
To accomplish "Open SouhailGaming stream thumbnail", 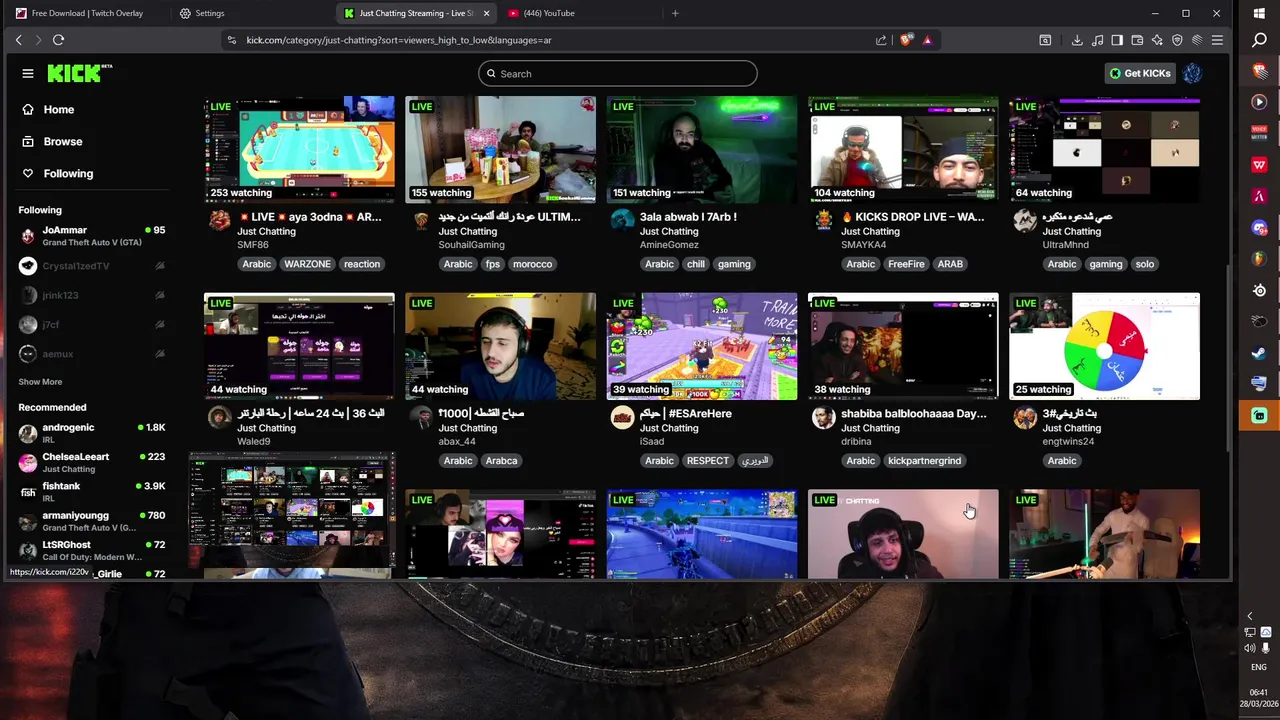I will point(500,150).
